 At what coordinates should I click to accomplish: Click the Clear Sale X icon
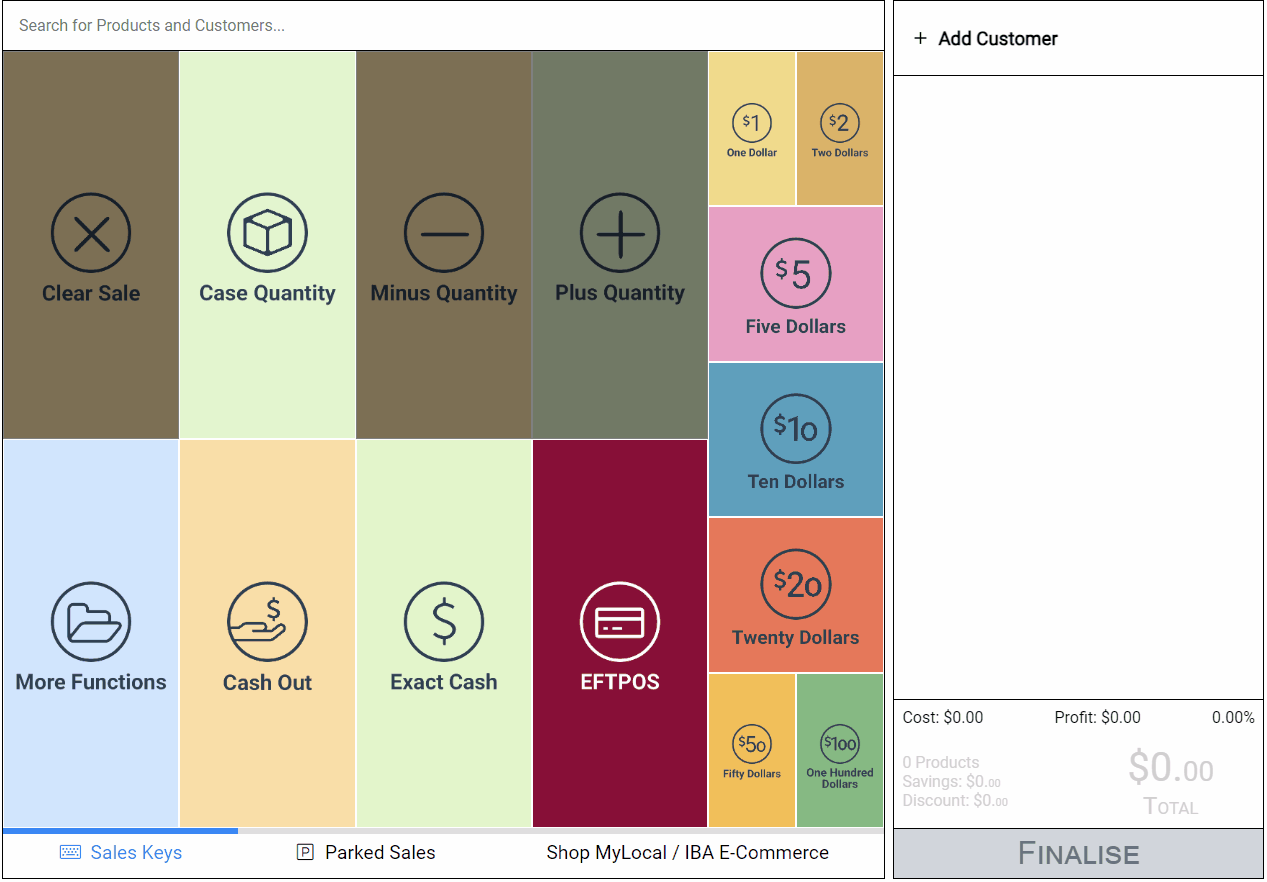point(91,233)
